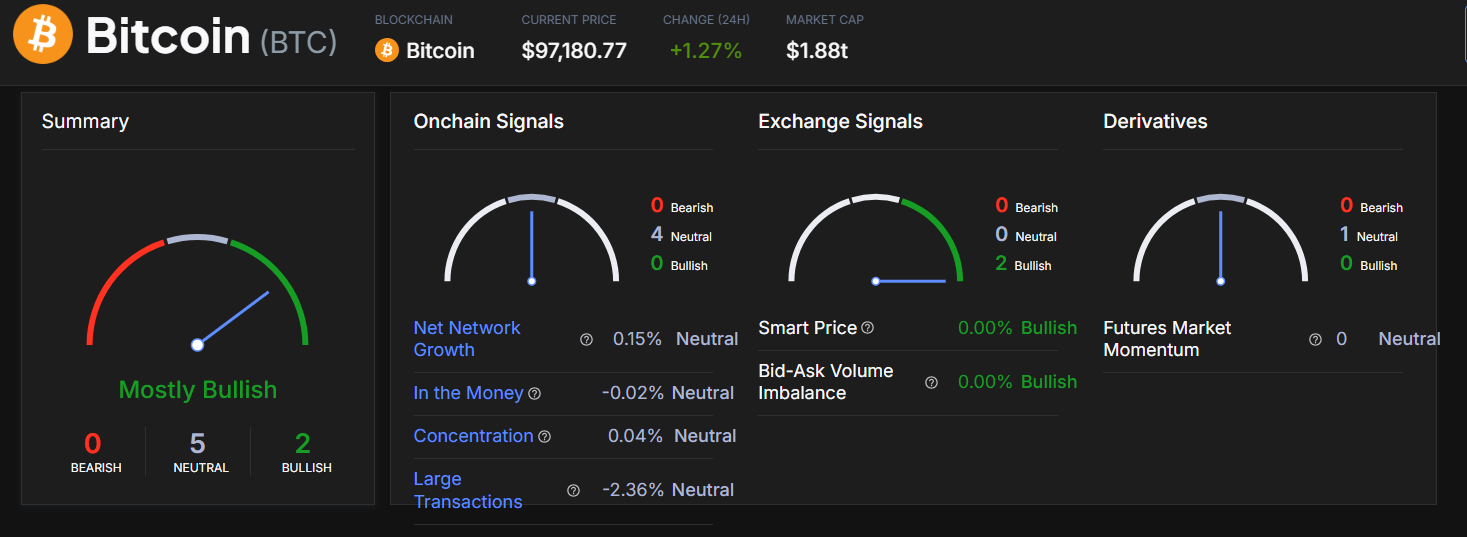Open the In the Money link
Viewport: 1467px width, 537px height.
pyautogui.click(x=468, y=393)
